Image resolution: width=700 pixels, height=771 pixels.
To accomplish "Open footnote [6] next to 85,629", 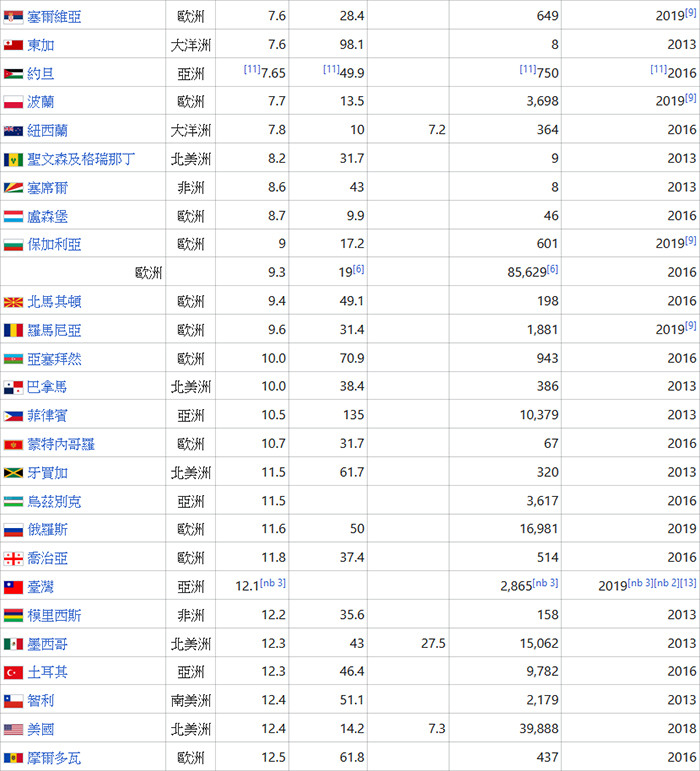I will point(553,269).
